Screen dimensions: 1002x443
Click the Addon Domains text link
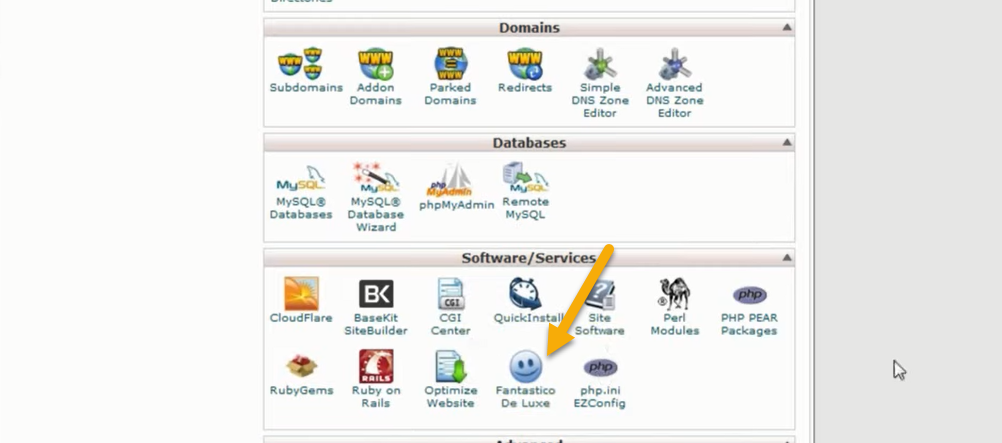375,94
